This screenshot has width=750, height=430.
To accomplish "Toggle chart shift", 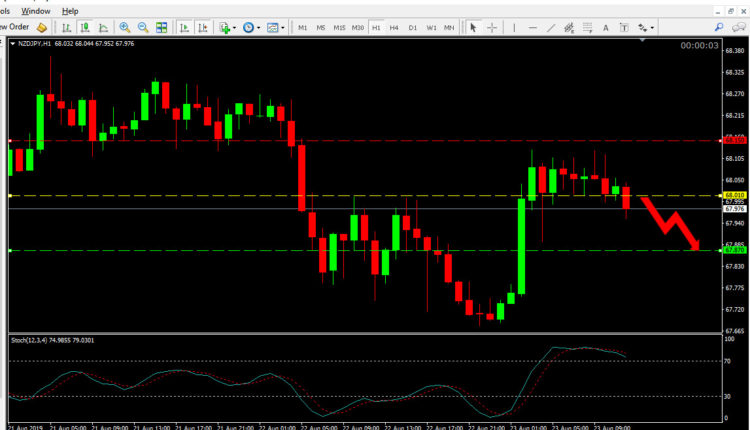I will pyautogui.click(x=203, y=28).
